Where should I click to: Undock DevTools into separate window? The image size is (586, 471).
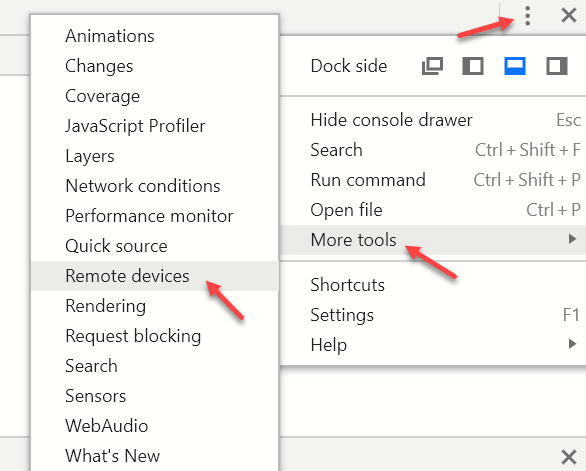coord(432,66)
